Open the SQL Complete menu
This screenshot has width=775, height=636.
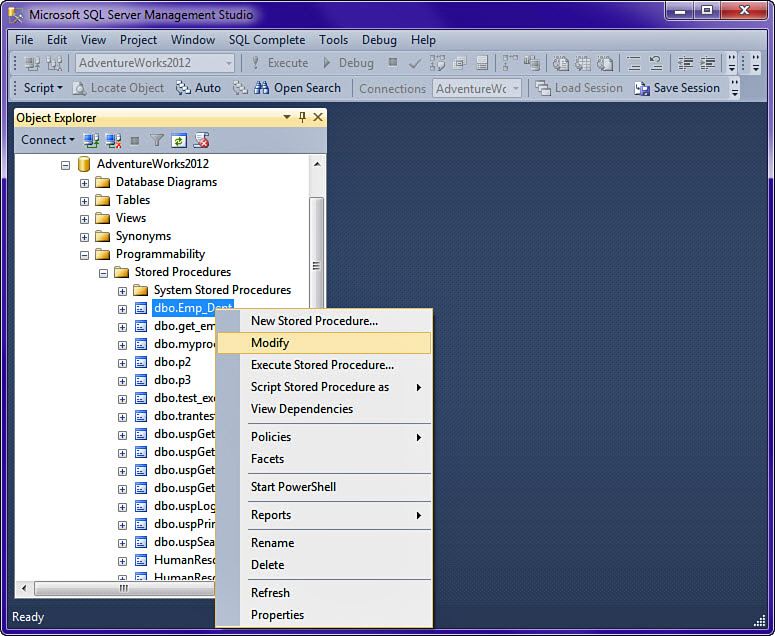[x=266, y=40]
